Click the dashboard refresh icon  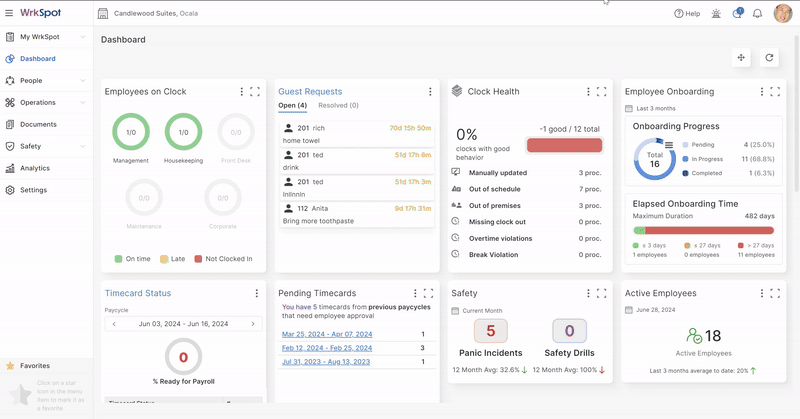pyautogui.click(x=769, y=58)
